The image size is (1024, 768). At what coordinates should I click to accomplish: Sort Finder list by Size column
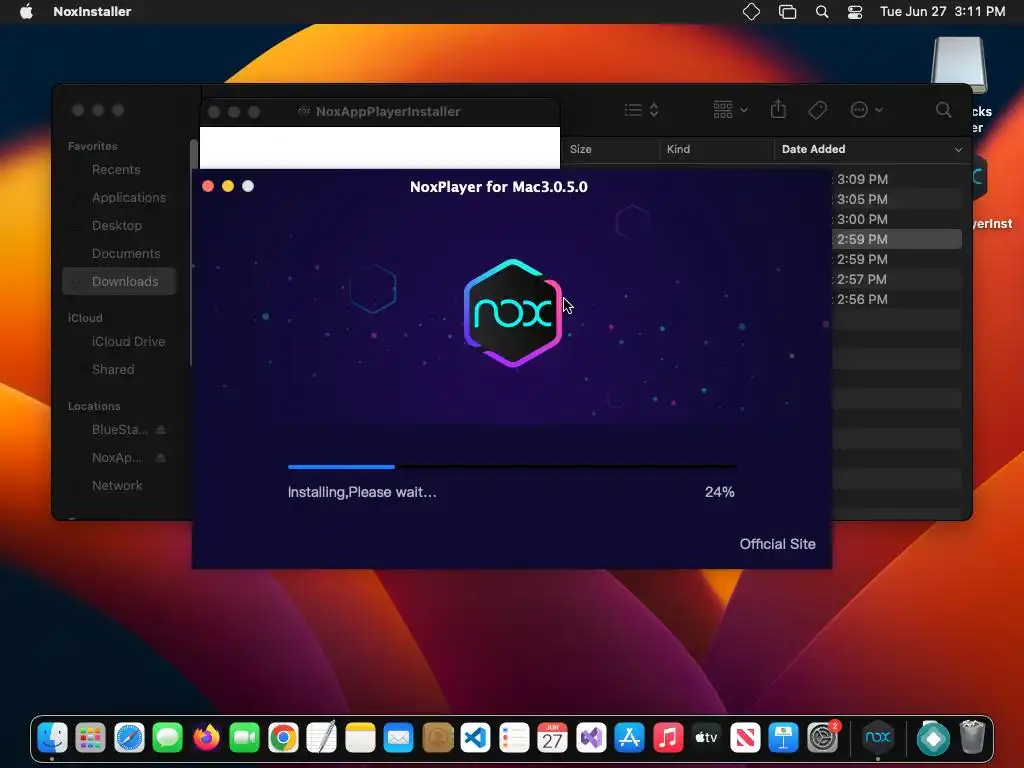[610, 150]
